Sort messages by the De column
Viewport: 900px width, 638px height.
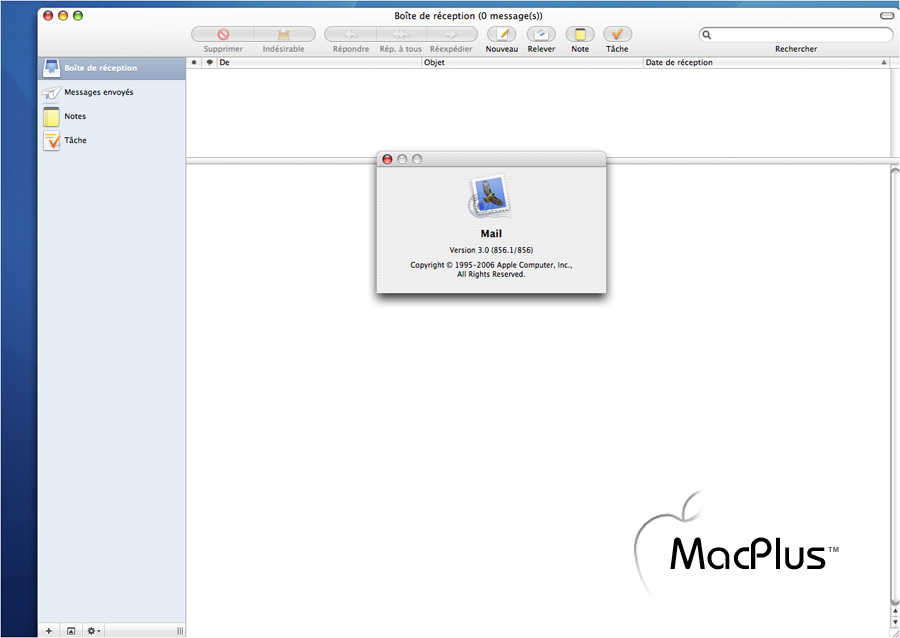point(319,63)
